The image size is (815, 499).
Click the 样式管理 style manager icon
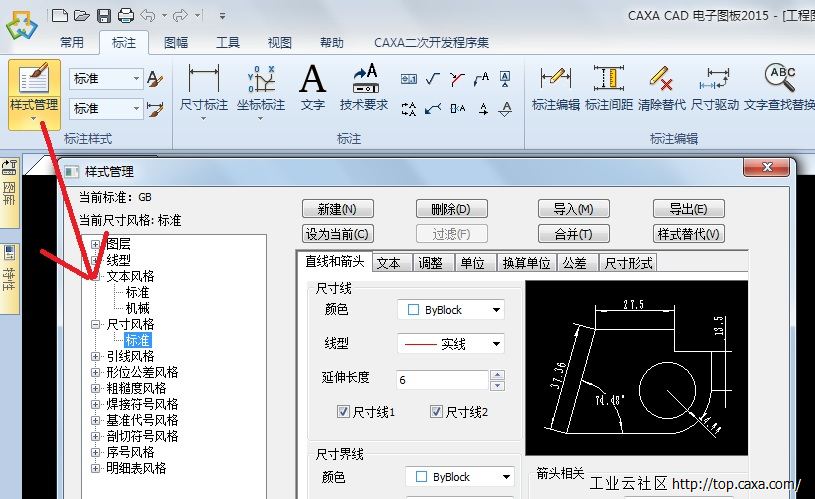click(34, 84)
